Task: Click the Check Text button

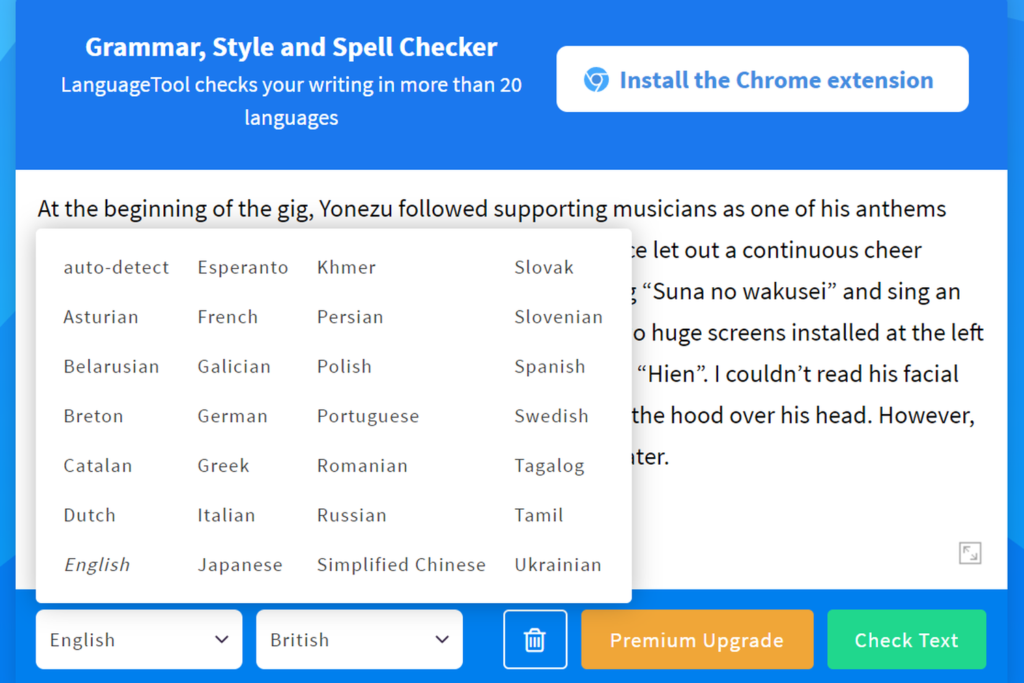Action: point(906,639)
